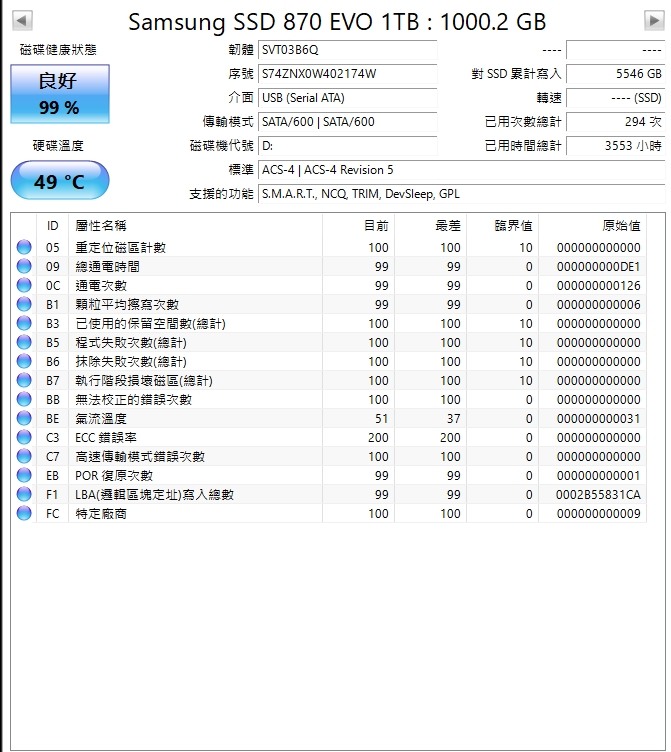Image resolution: width=671 pixels, height=752 pixels.
Task: Select the ECC 錯誤率 attribute name
Action: (x=106, y=437)
